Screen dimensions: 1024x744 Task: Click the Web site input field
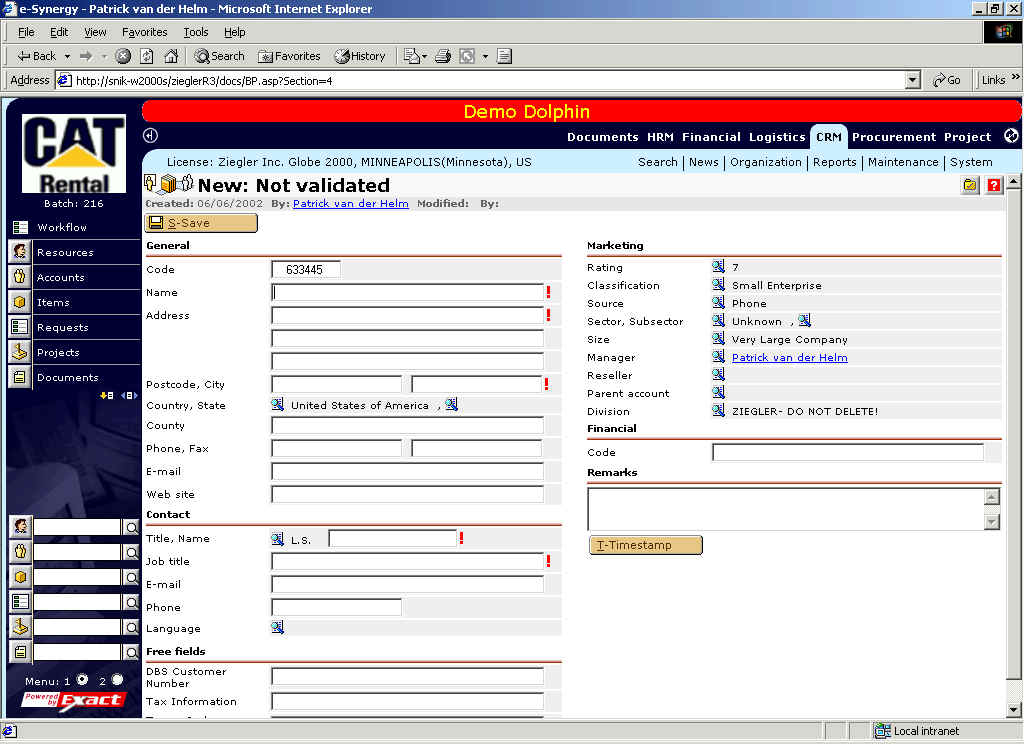[408, 494]
